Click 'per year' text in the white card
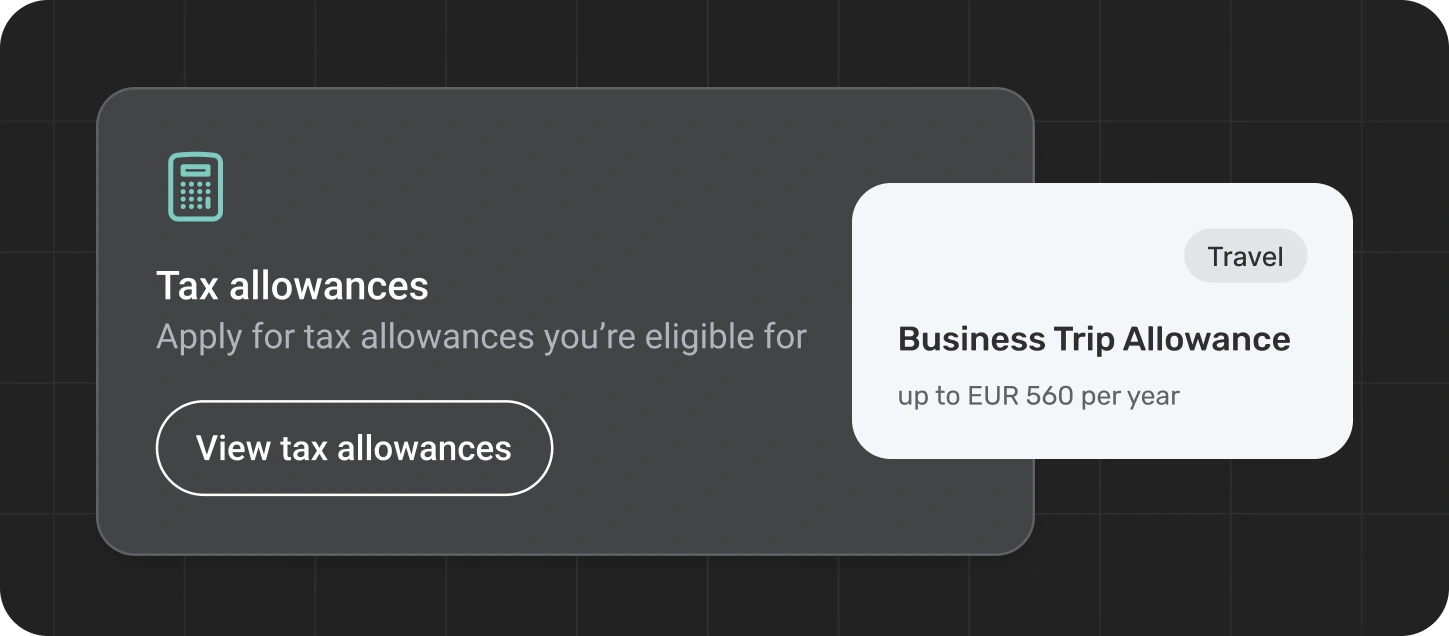The image size is (1449, 636). (x=1130, y=396)
